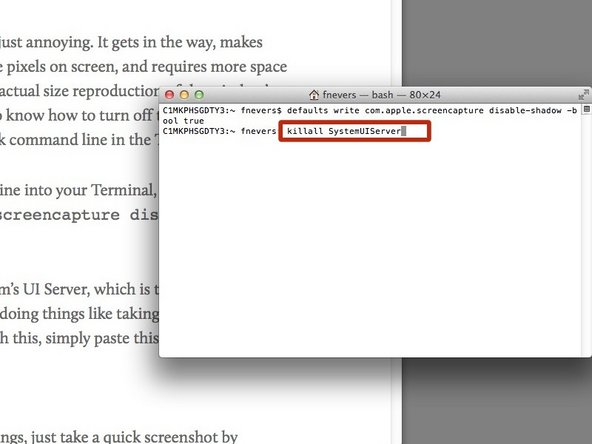Minimize Terminal using the yellow button
Screen dimensions: 592x444
[184, 95]
